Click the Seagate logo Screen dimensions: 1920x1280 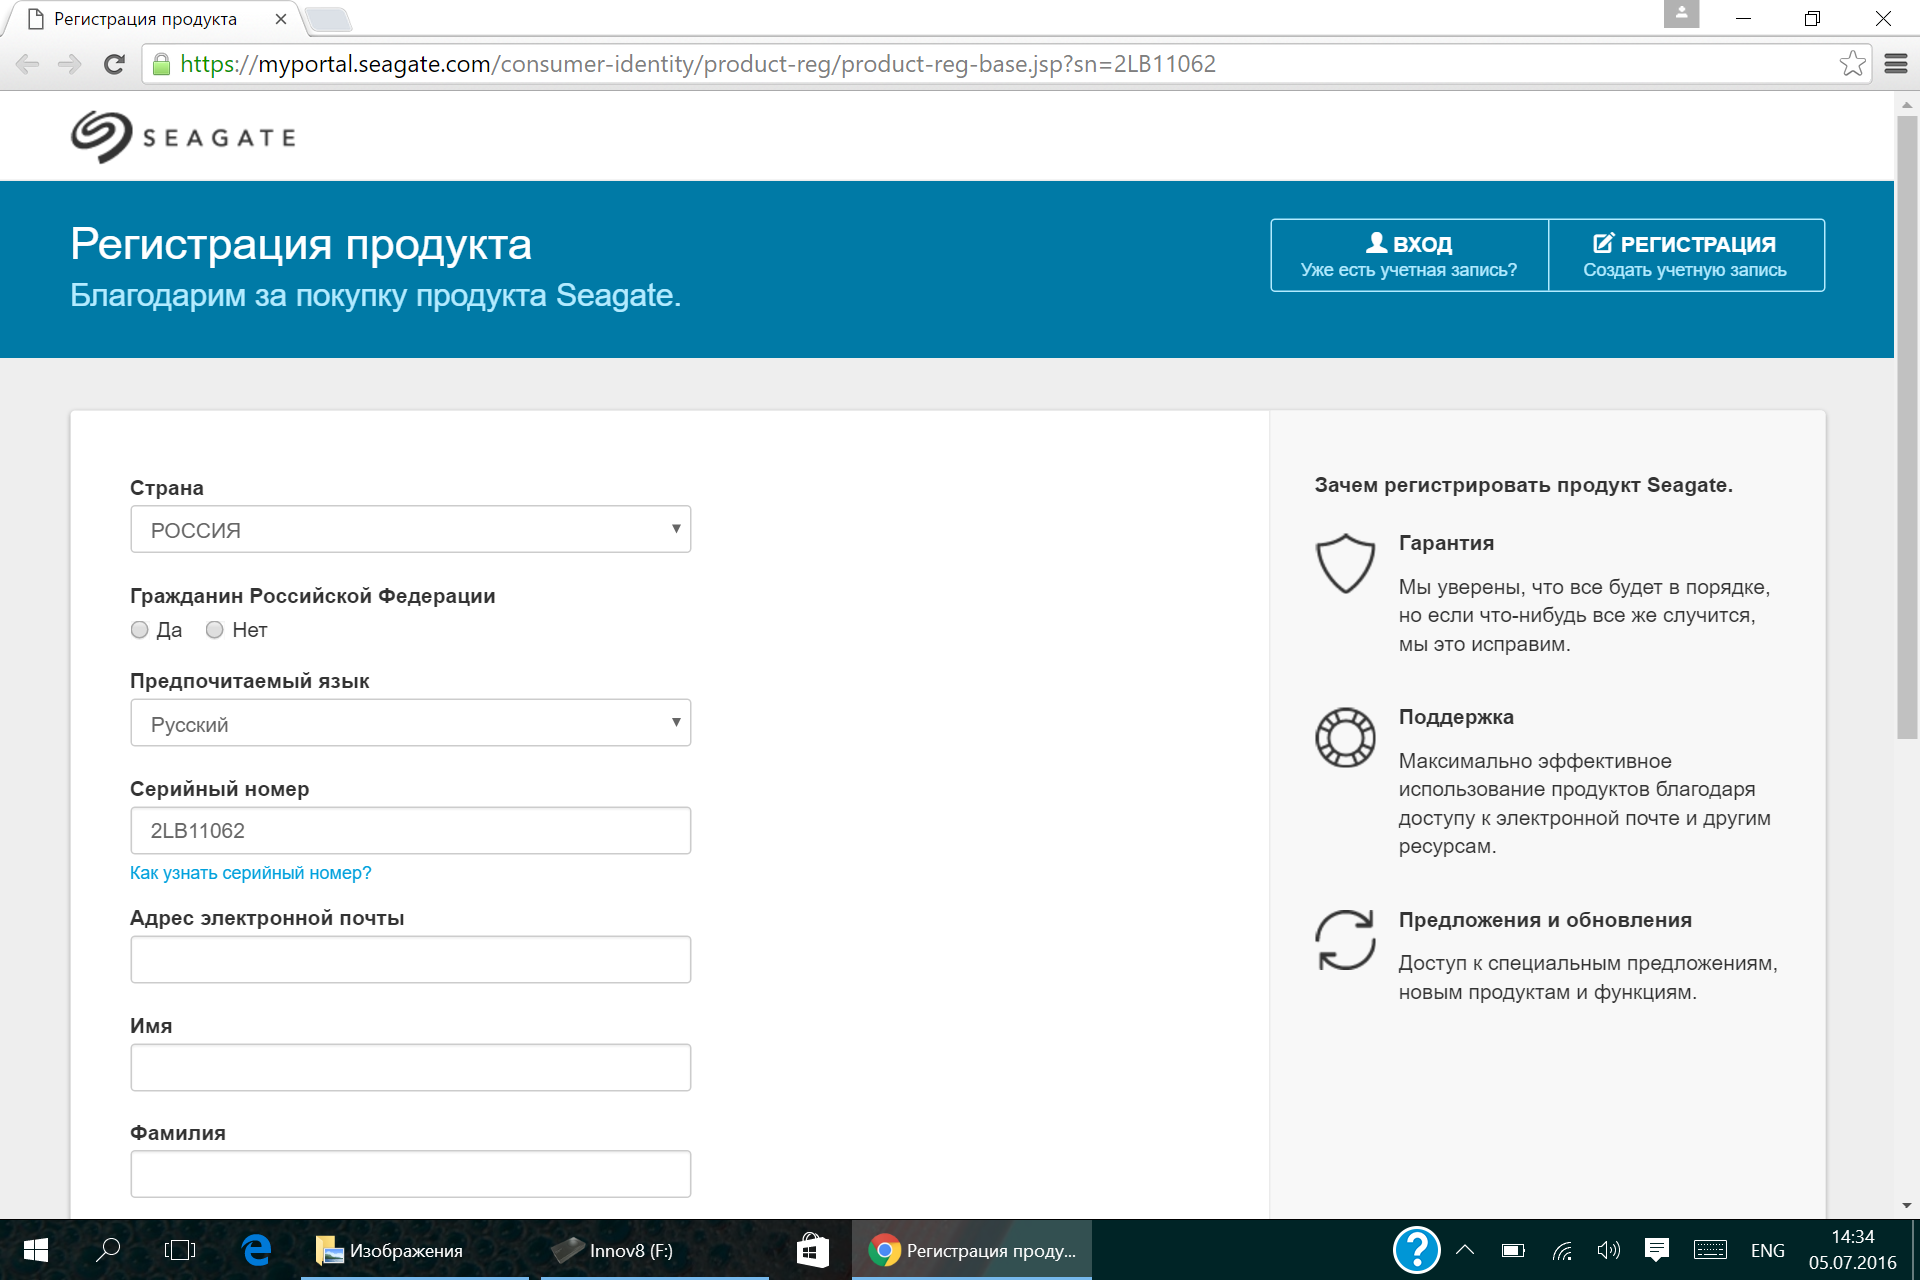pos(183,137)
